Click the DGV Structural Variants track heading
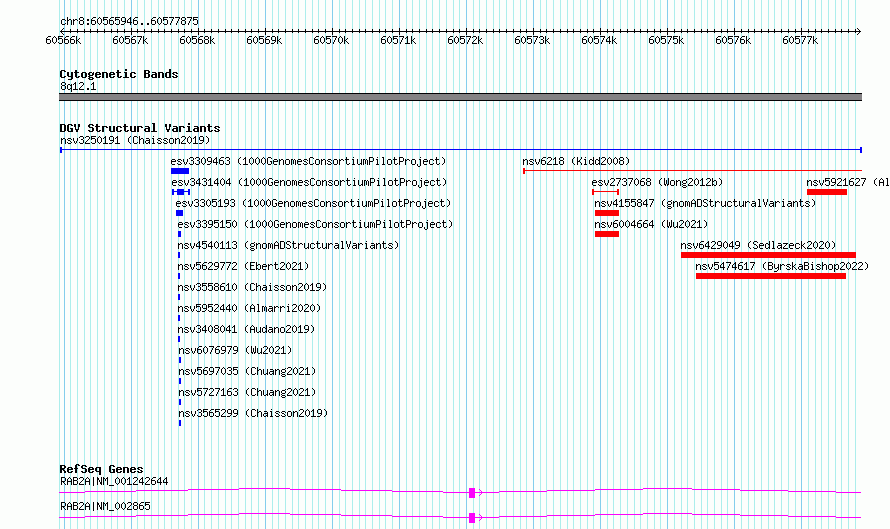890x529 pixels. tap(140, 128)
